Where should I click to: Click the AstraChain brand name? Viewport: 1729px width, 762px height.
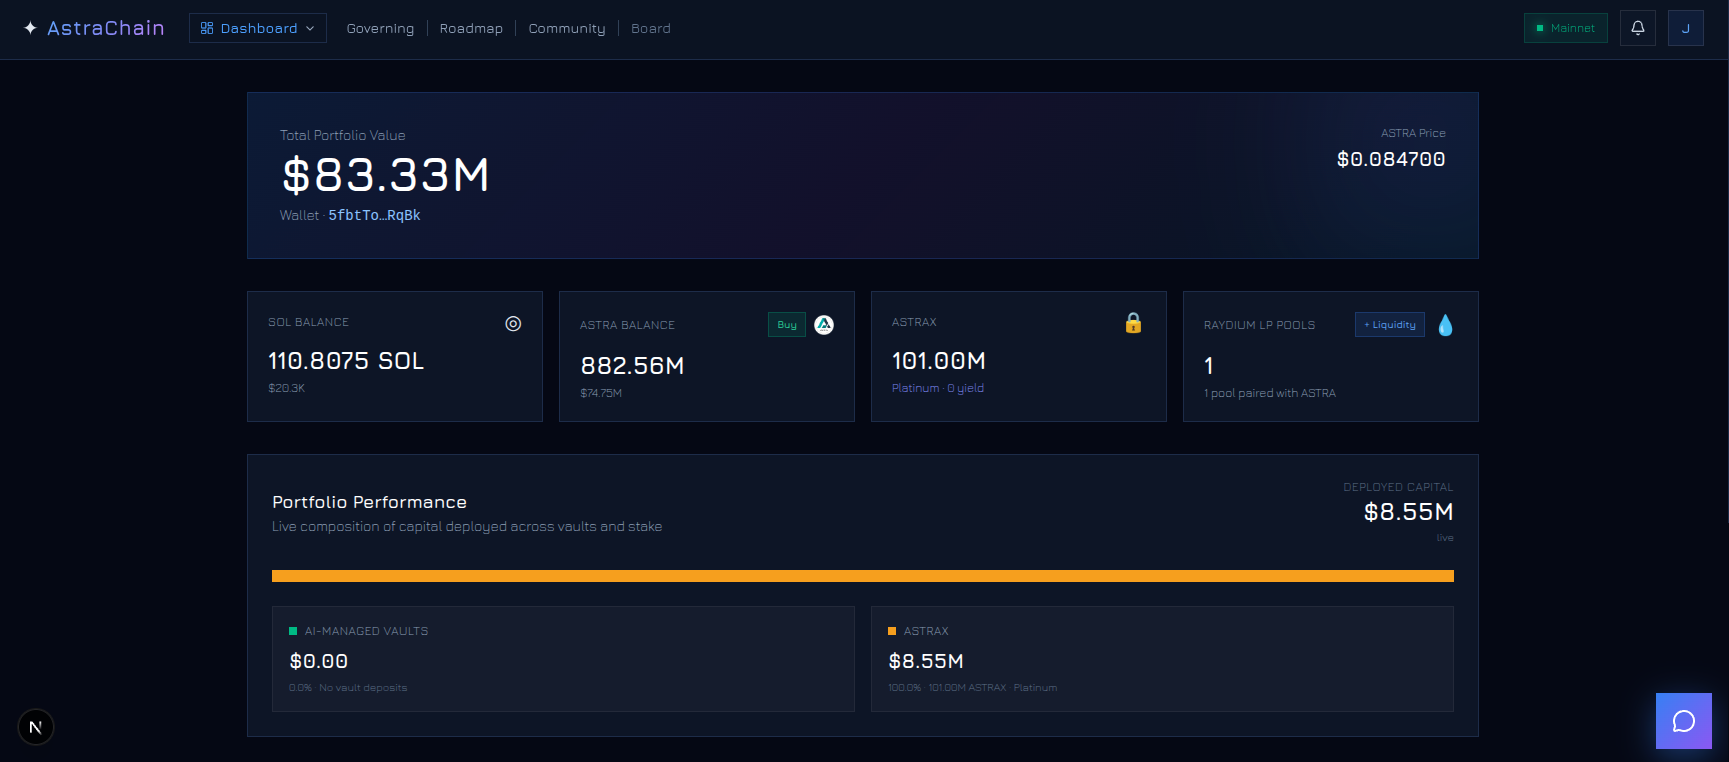click(106, 28)
